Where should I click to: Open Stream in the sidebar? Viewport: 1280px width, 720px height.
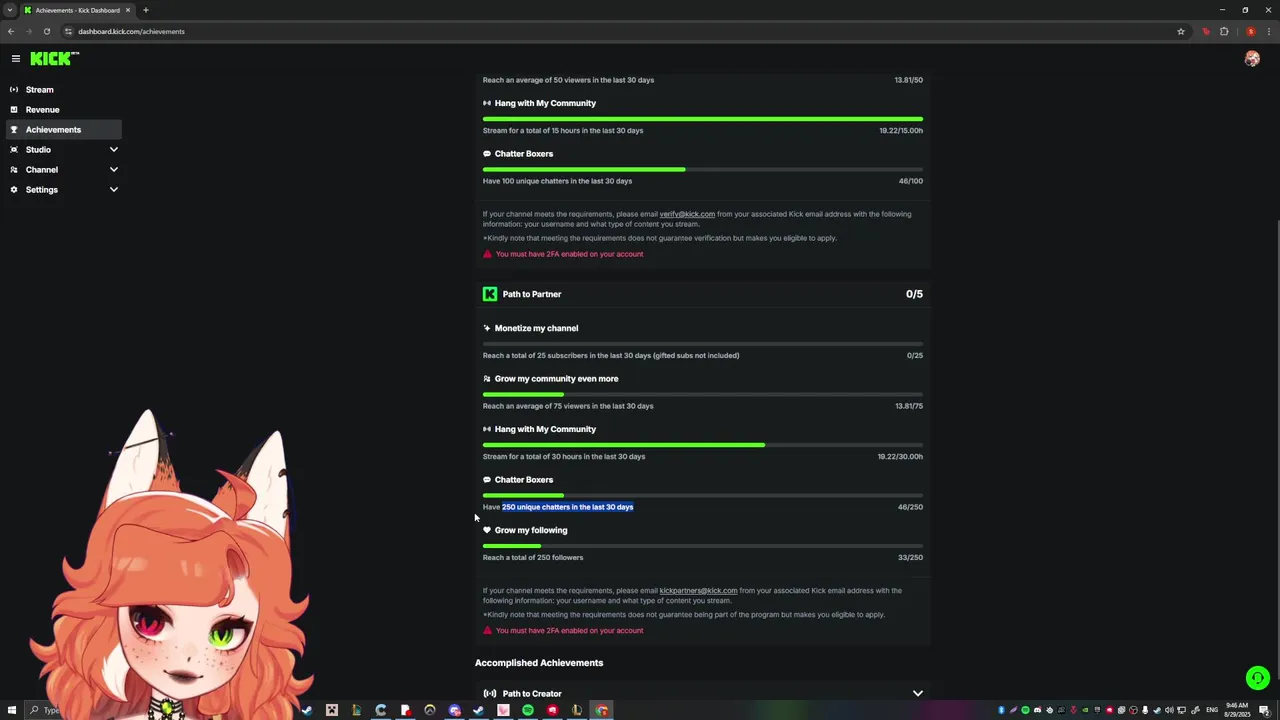point(64,90)
